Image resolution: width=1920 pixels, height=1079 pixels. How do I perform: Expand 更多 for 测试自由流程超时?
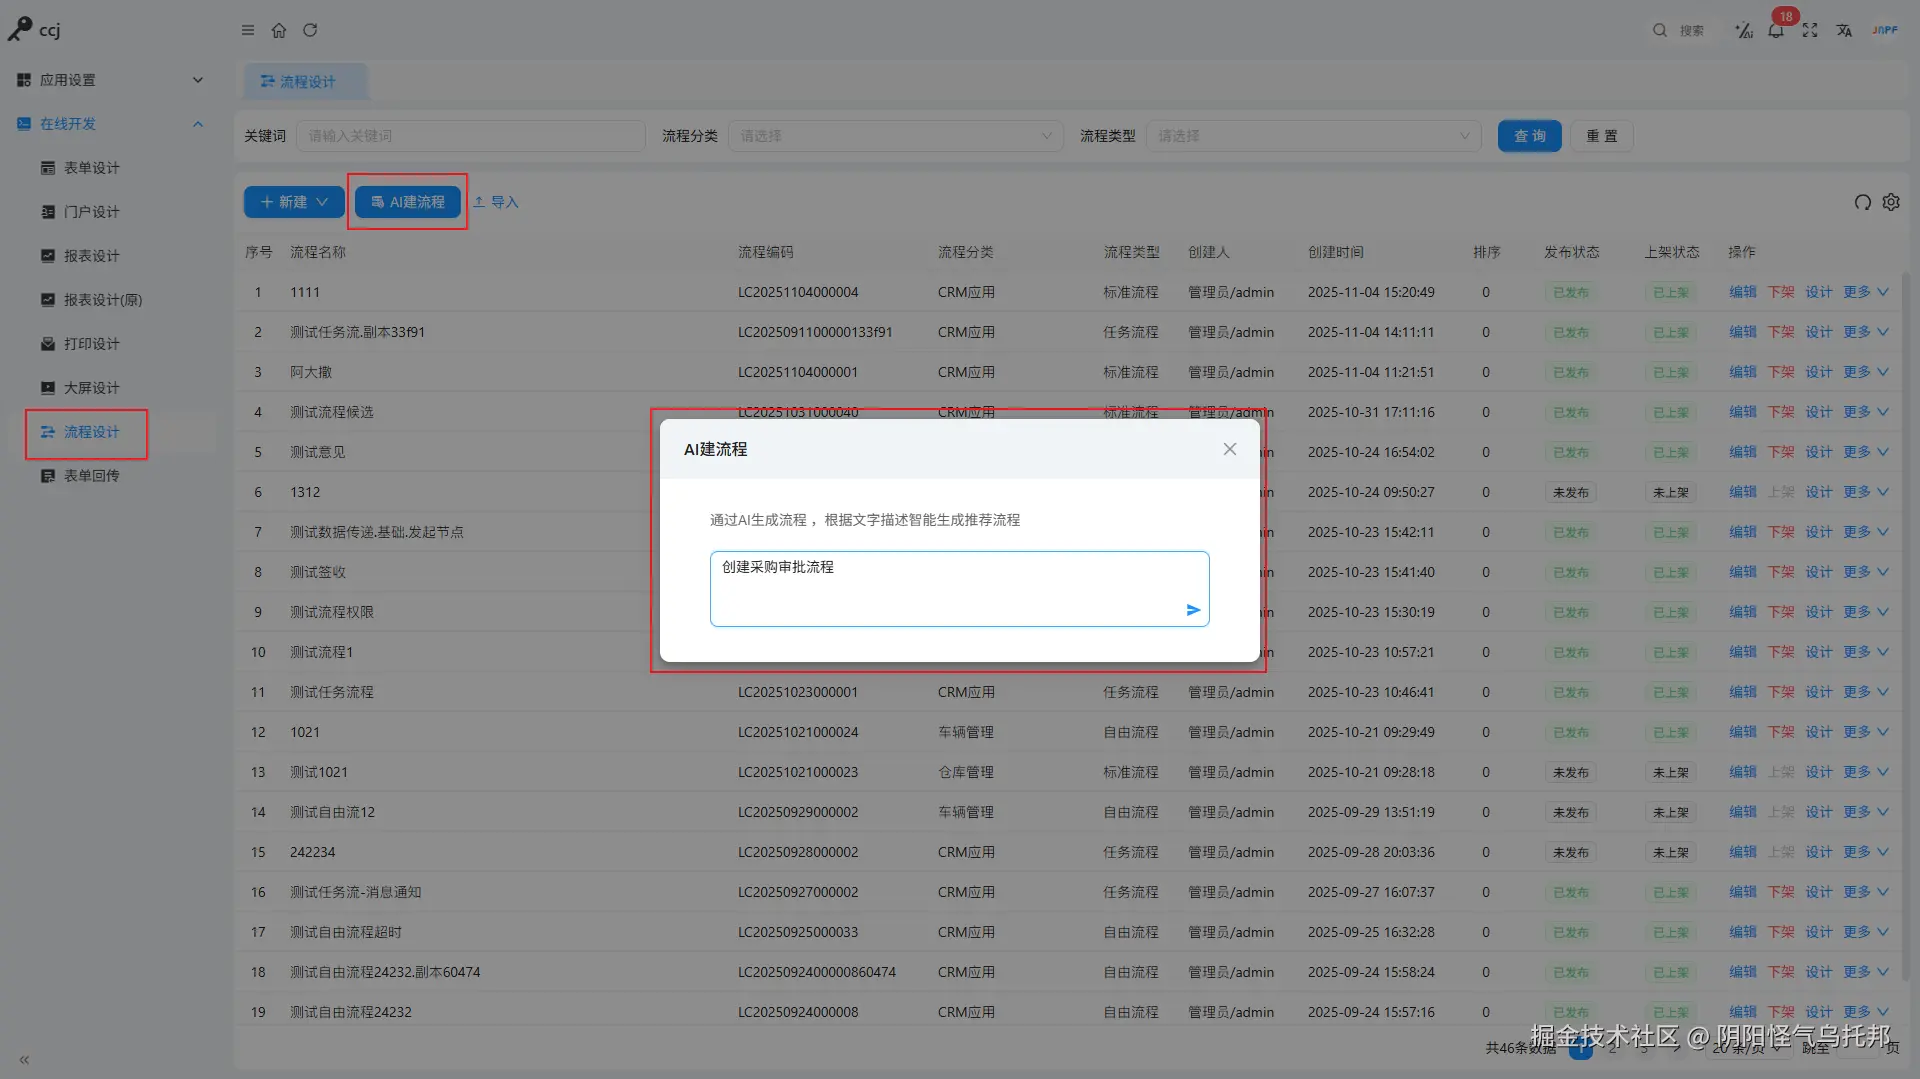tap(1866, 932)
